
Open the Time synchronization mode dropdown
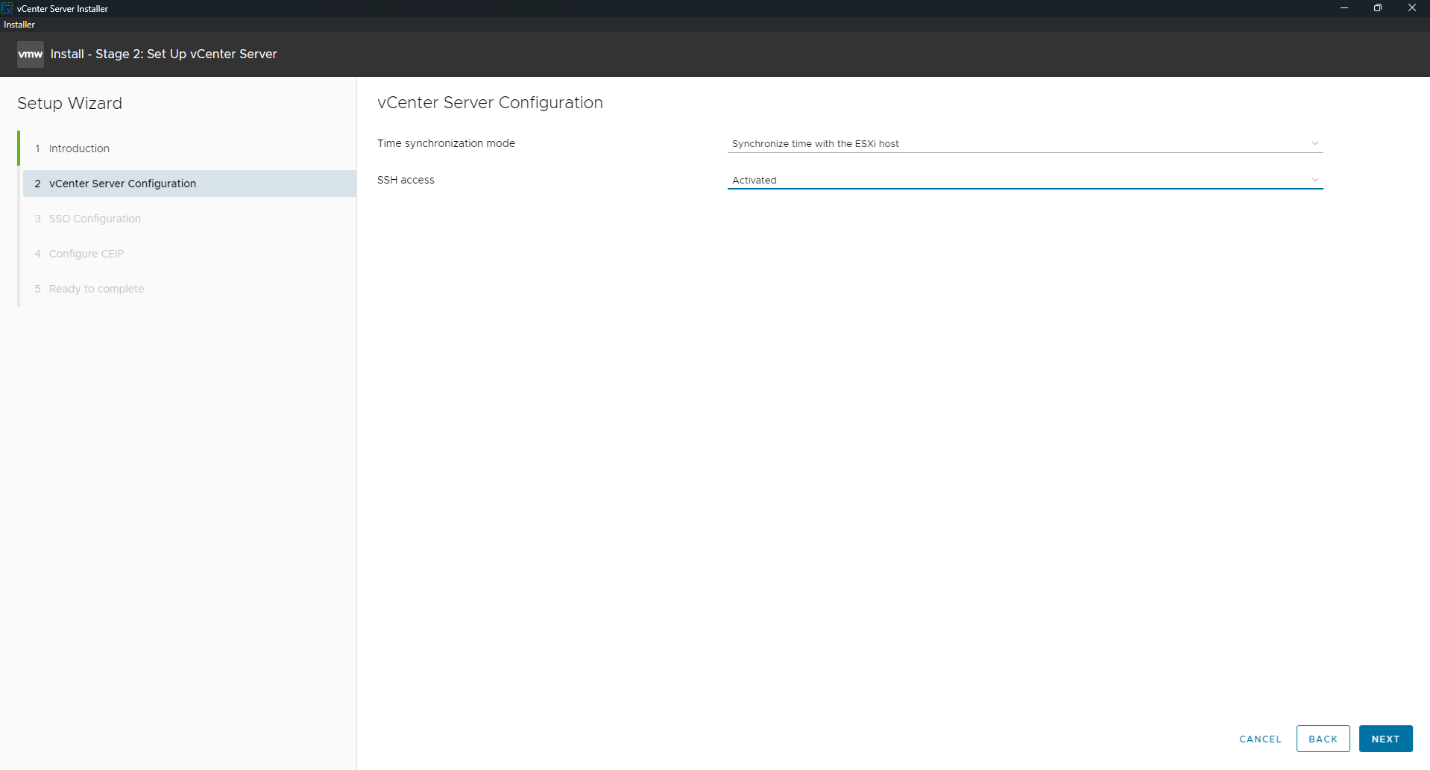tap(1025, 143)
